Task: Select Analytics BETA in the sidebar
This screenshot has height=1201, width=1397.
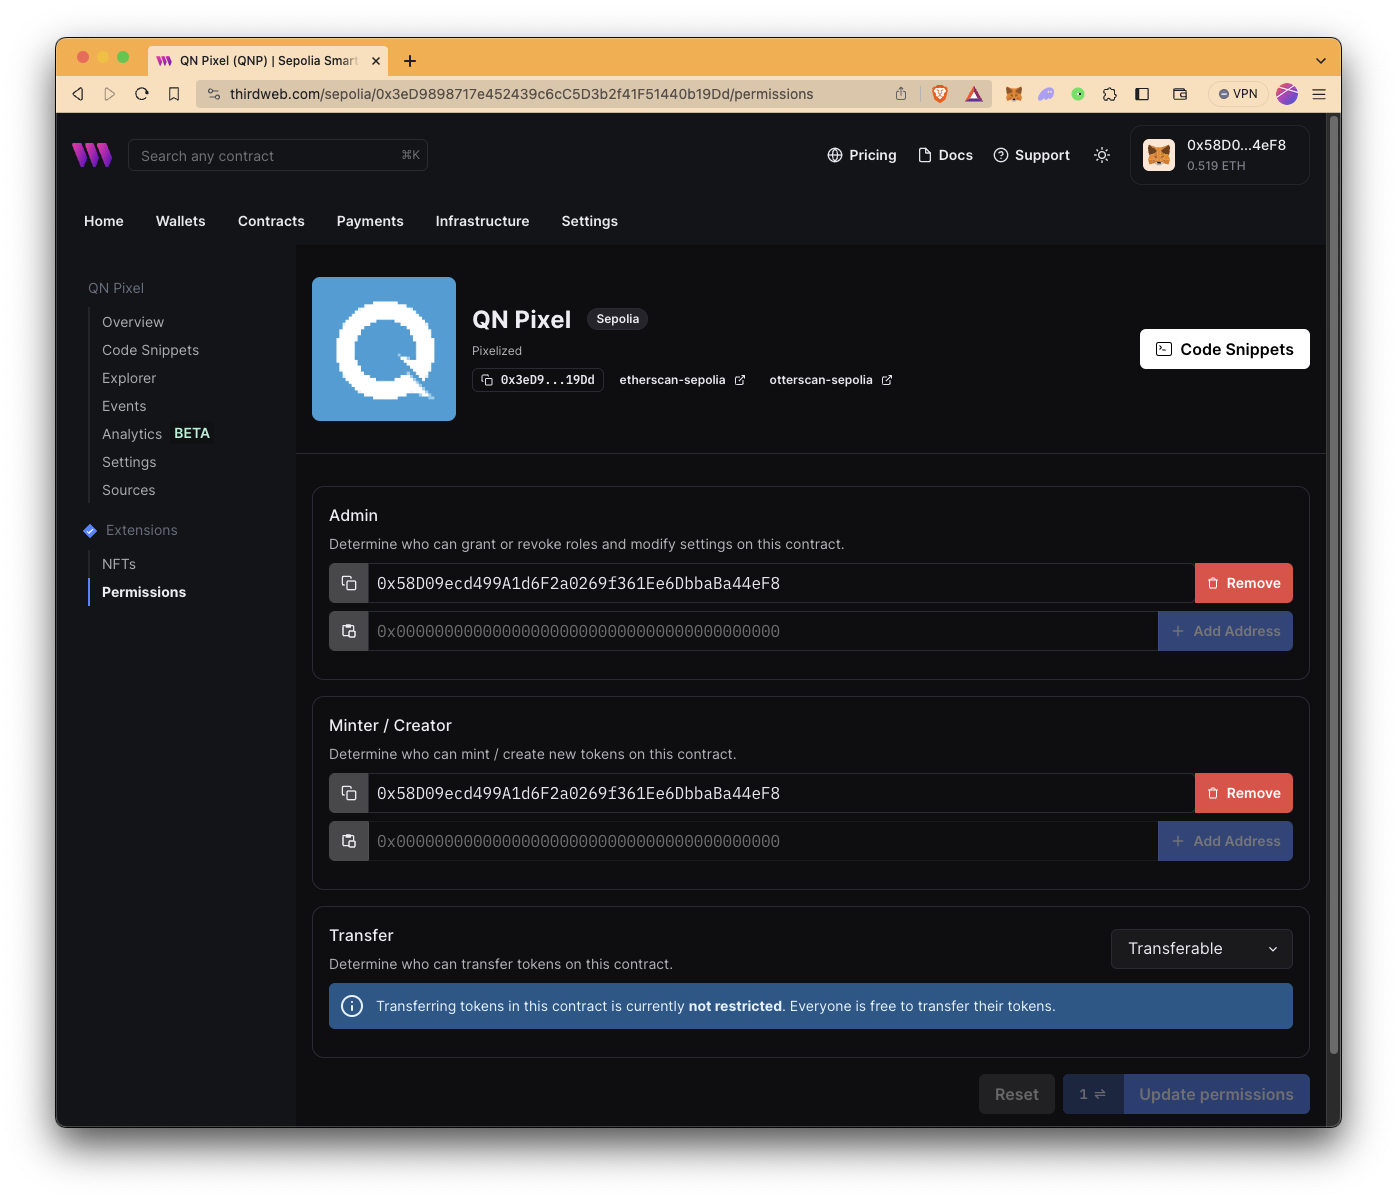Action: point(156,434)
